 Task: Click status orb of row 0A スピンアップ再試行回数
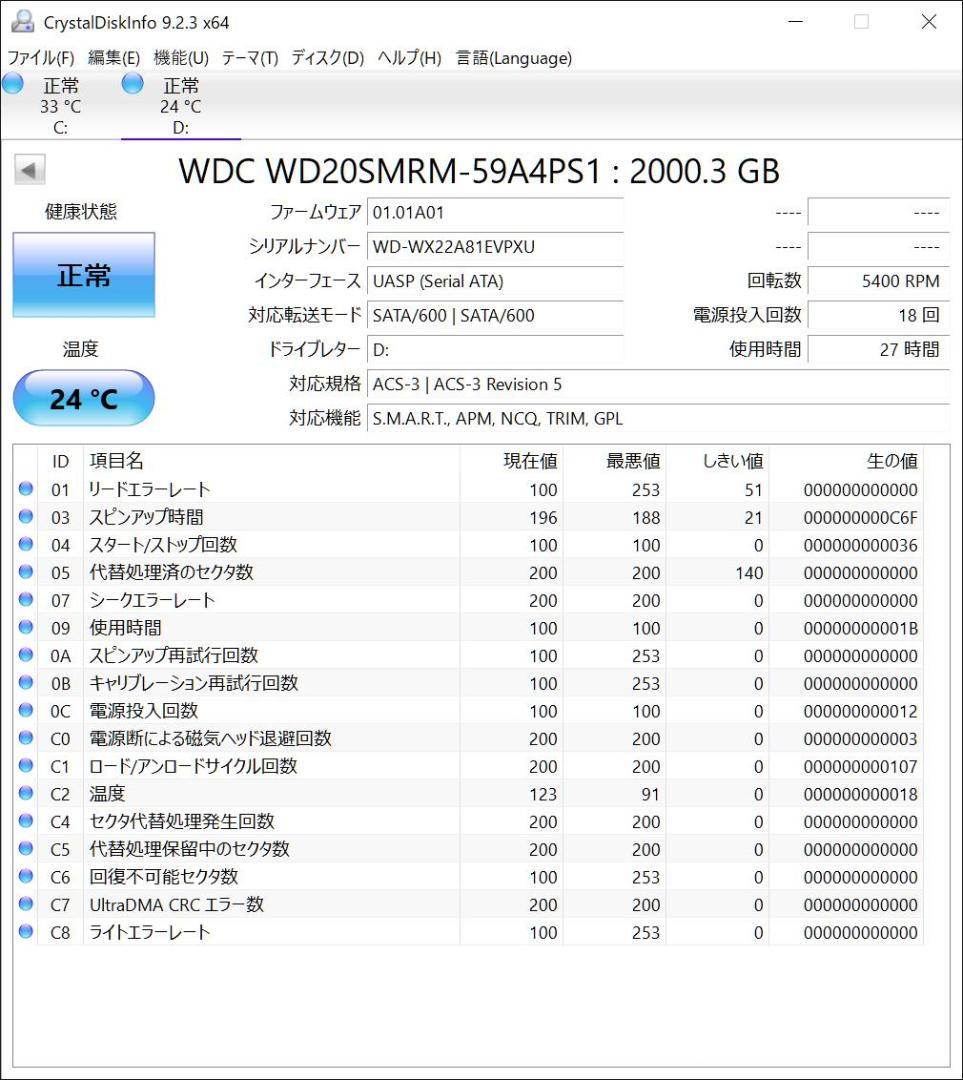coord(26,654)
